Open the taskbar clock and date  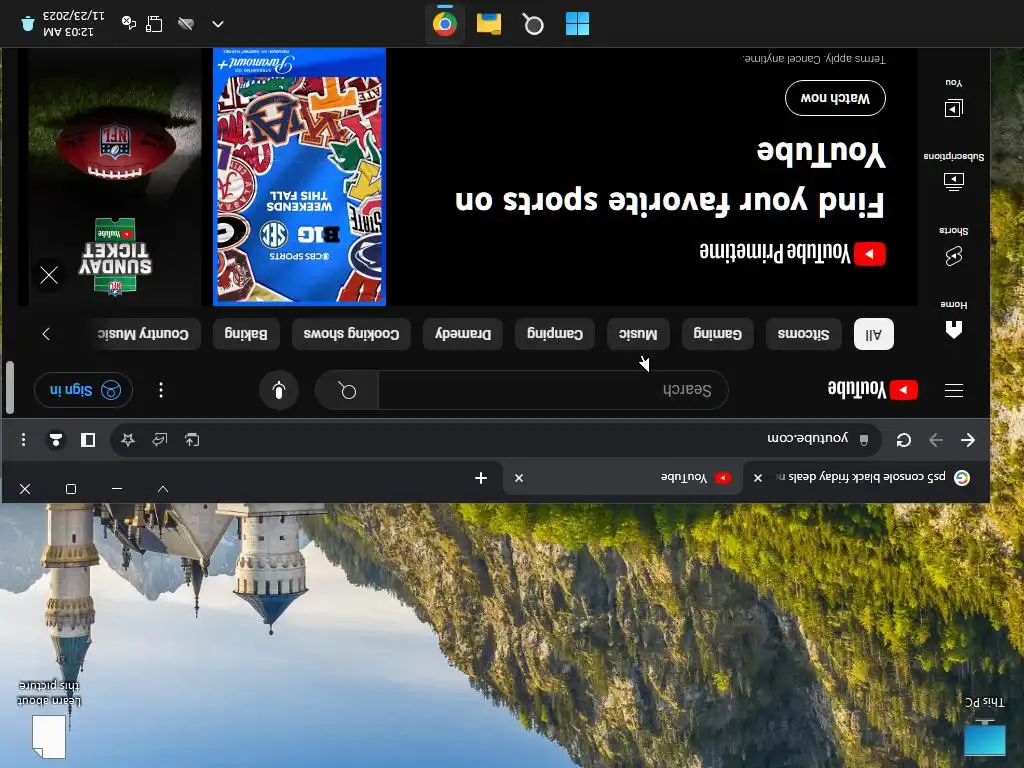click(x=73, y=24)
